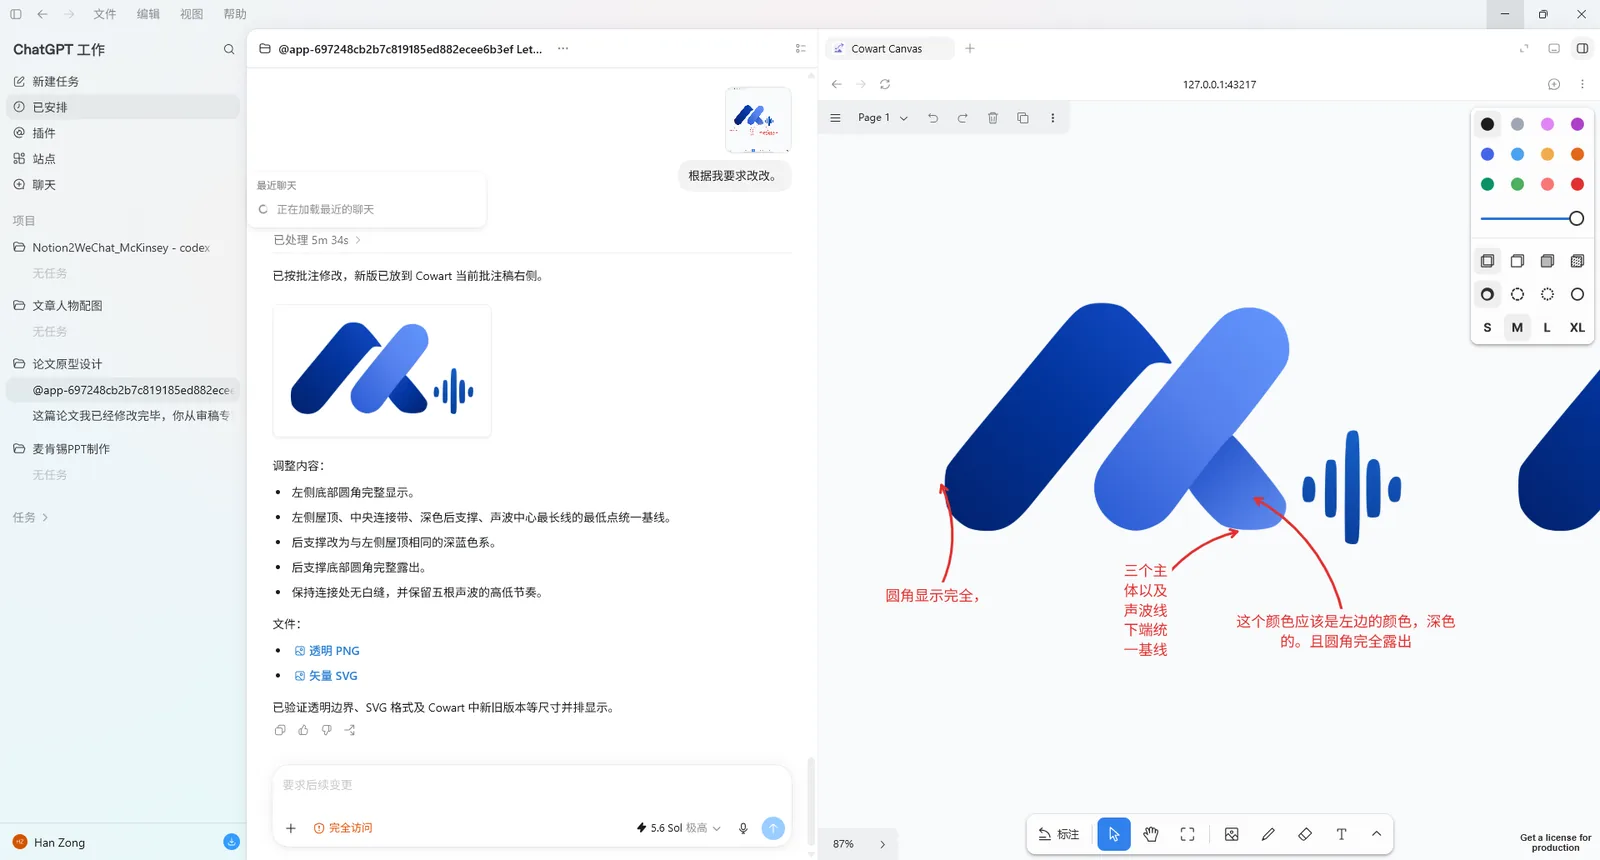Expand the 已处理 5m 34s details

(317, 240)
